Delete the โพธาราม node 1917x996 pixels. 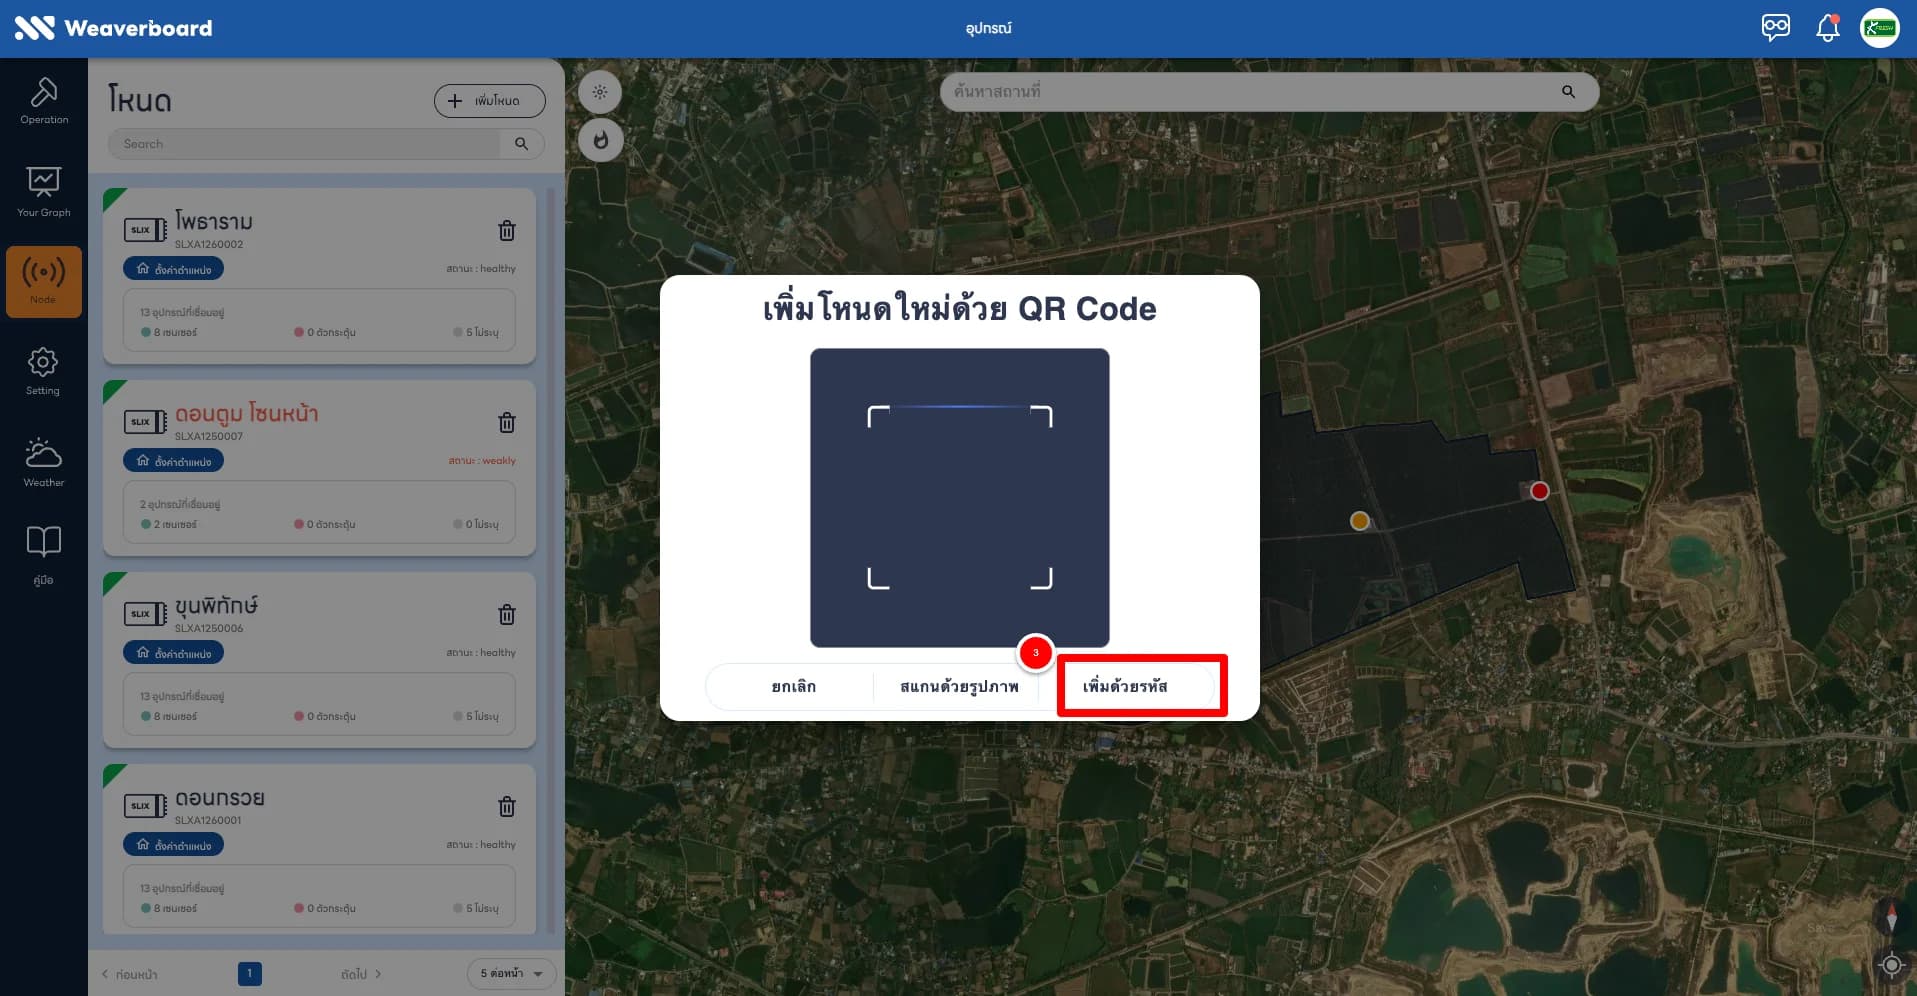[507, 231]
